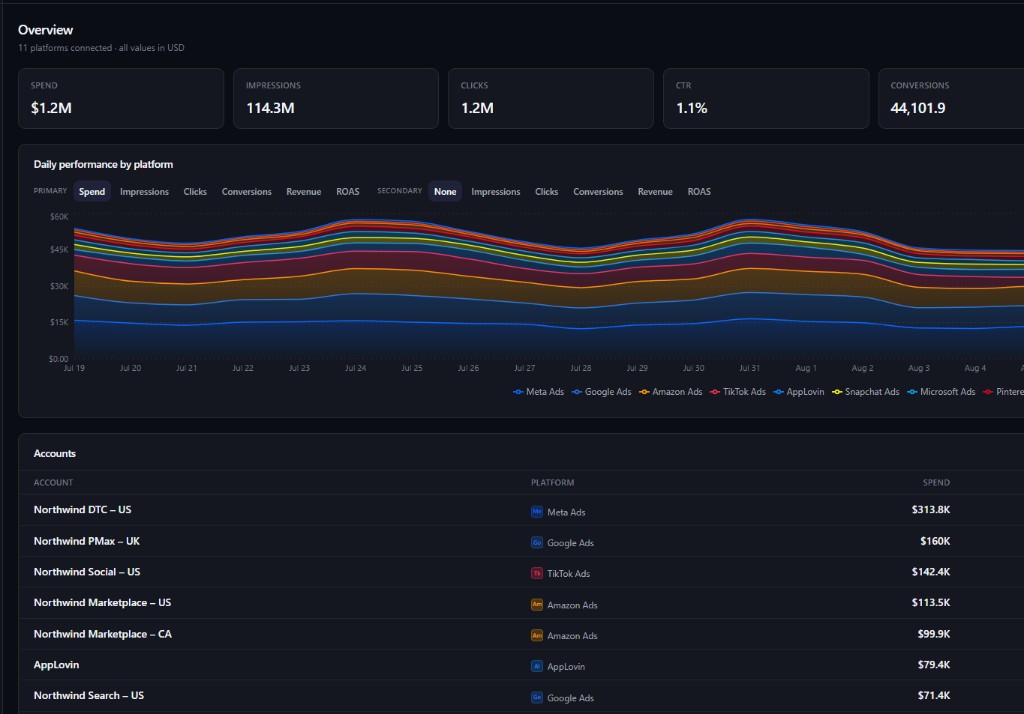The width and height of the screenshot is (1024, 714).
Task: Click the Conversions summary card showing 44,101.9
Action: 951,99
